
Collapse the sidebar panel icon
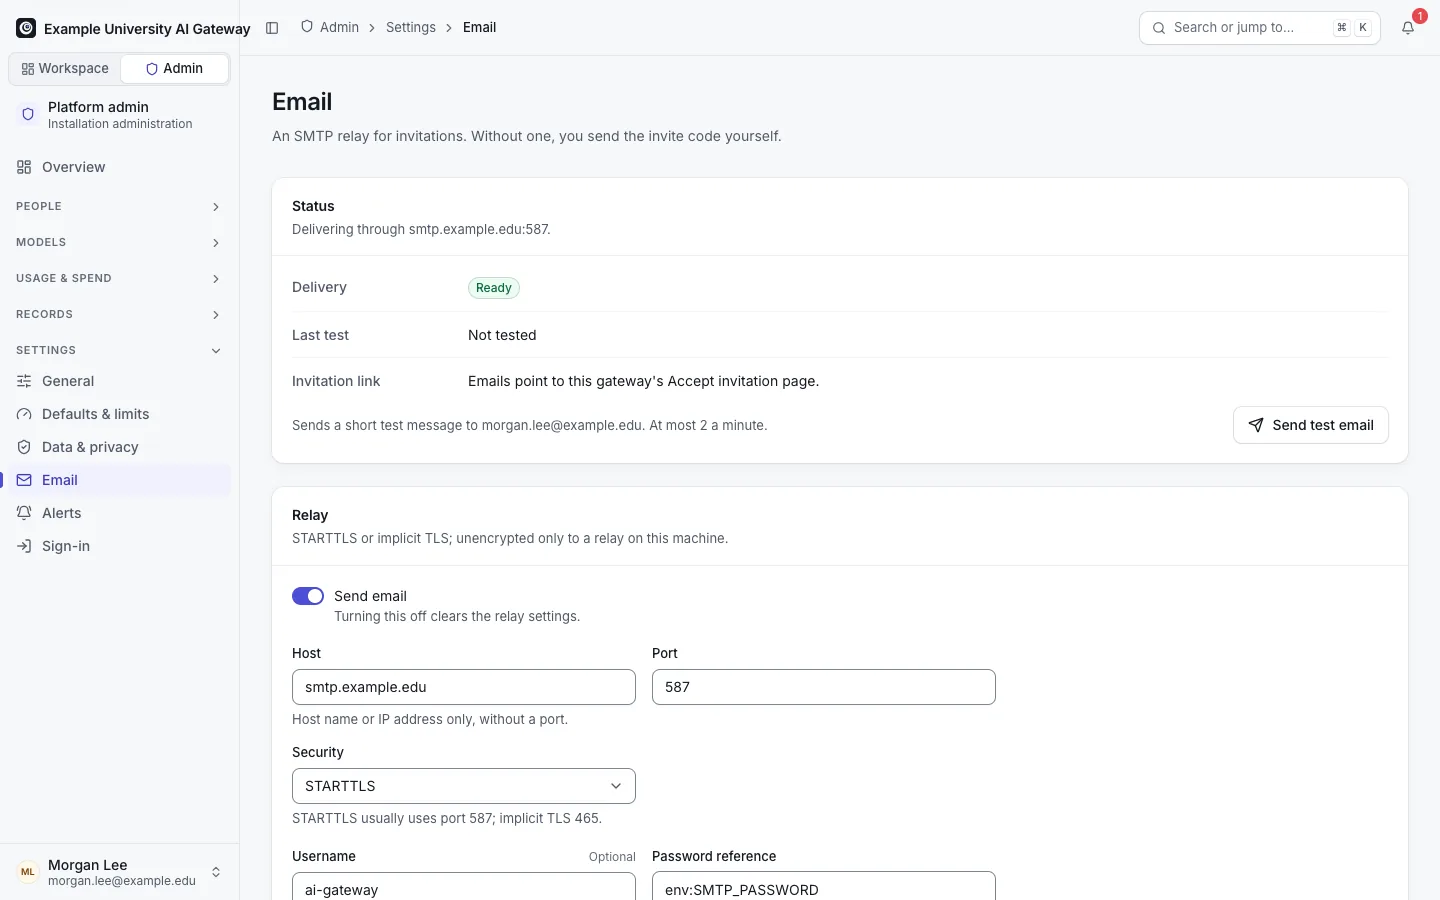[272, 28]
